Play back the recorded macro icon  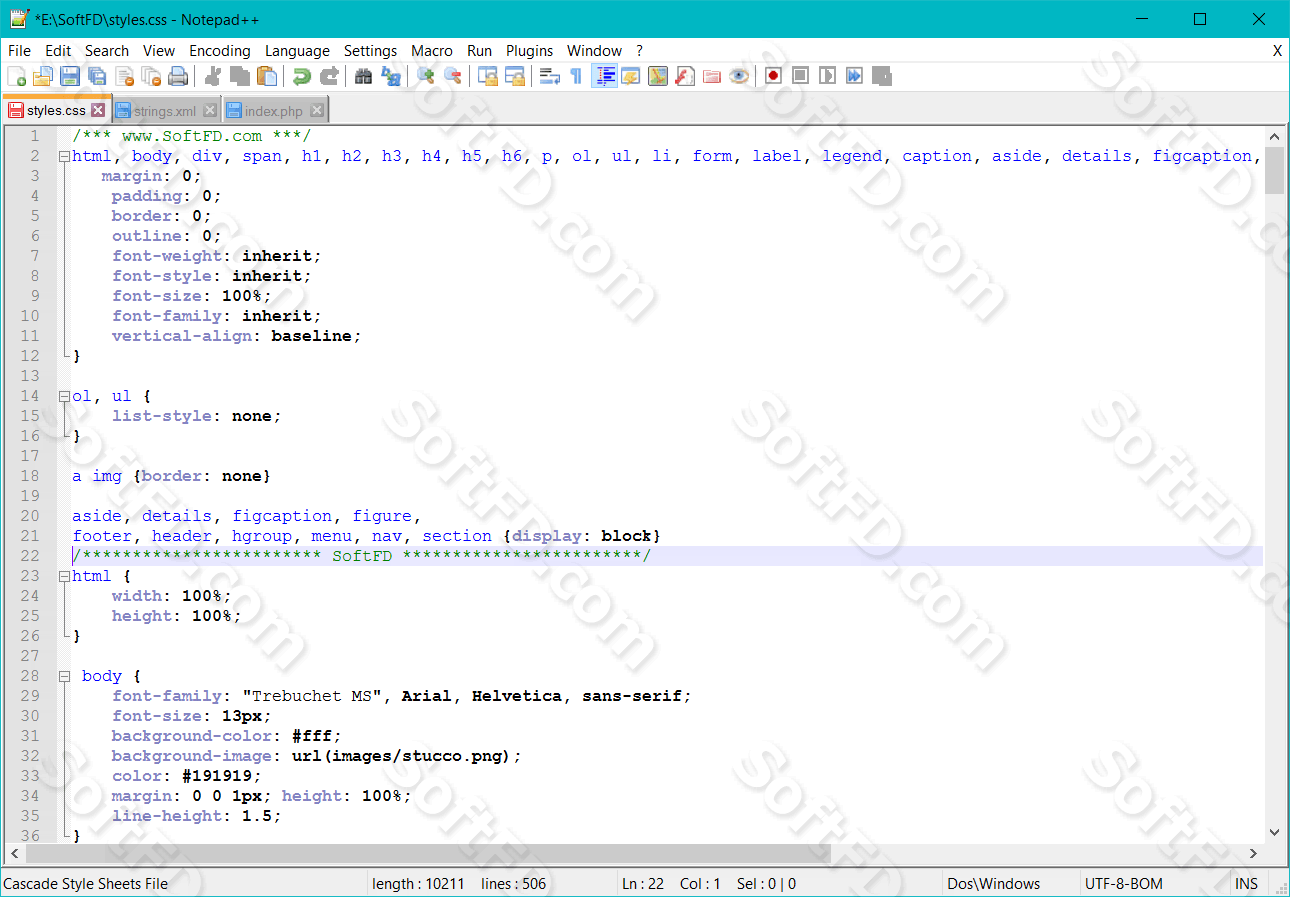[827, 76]
